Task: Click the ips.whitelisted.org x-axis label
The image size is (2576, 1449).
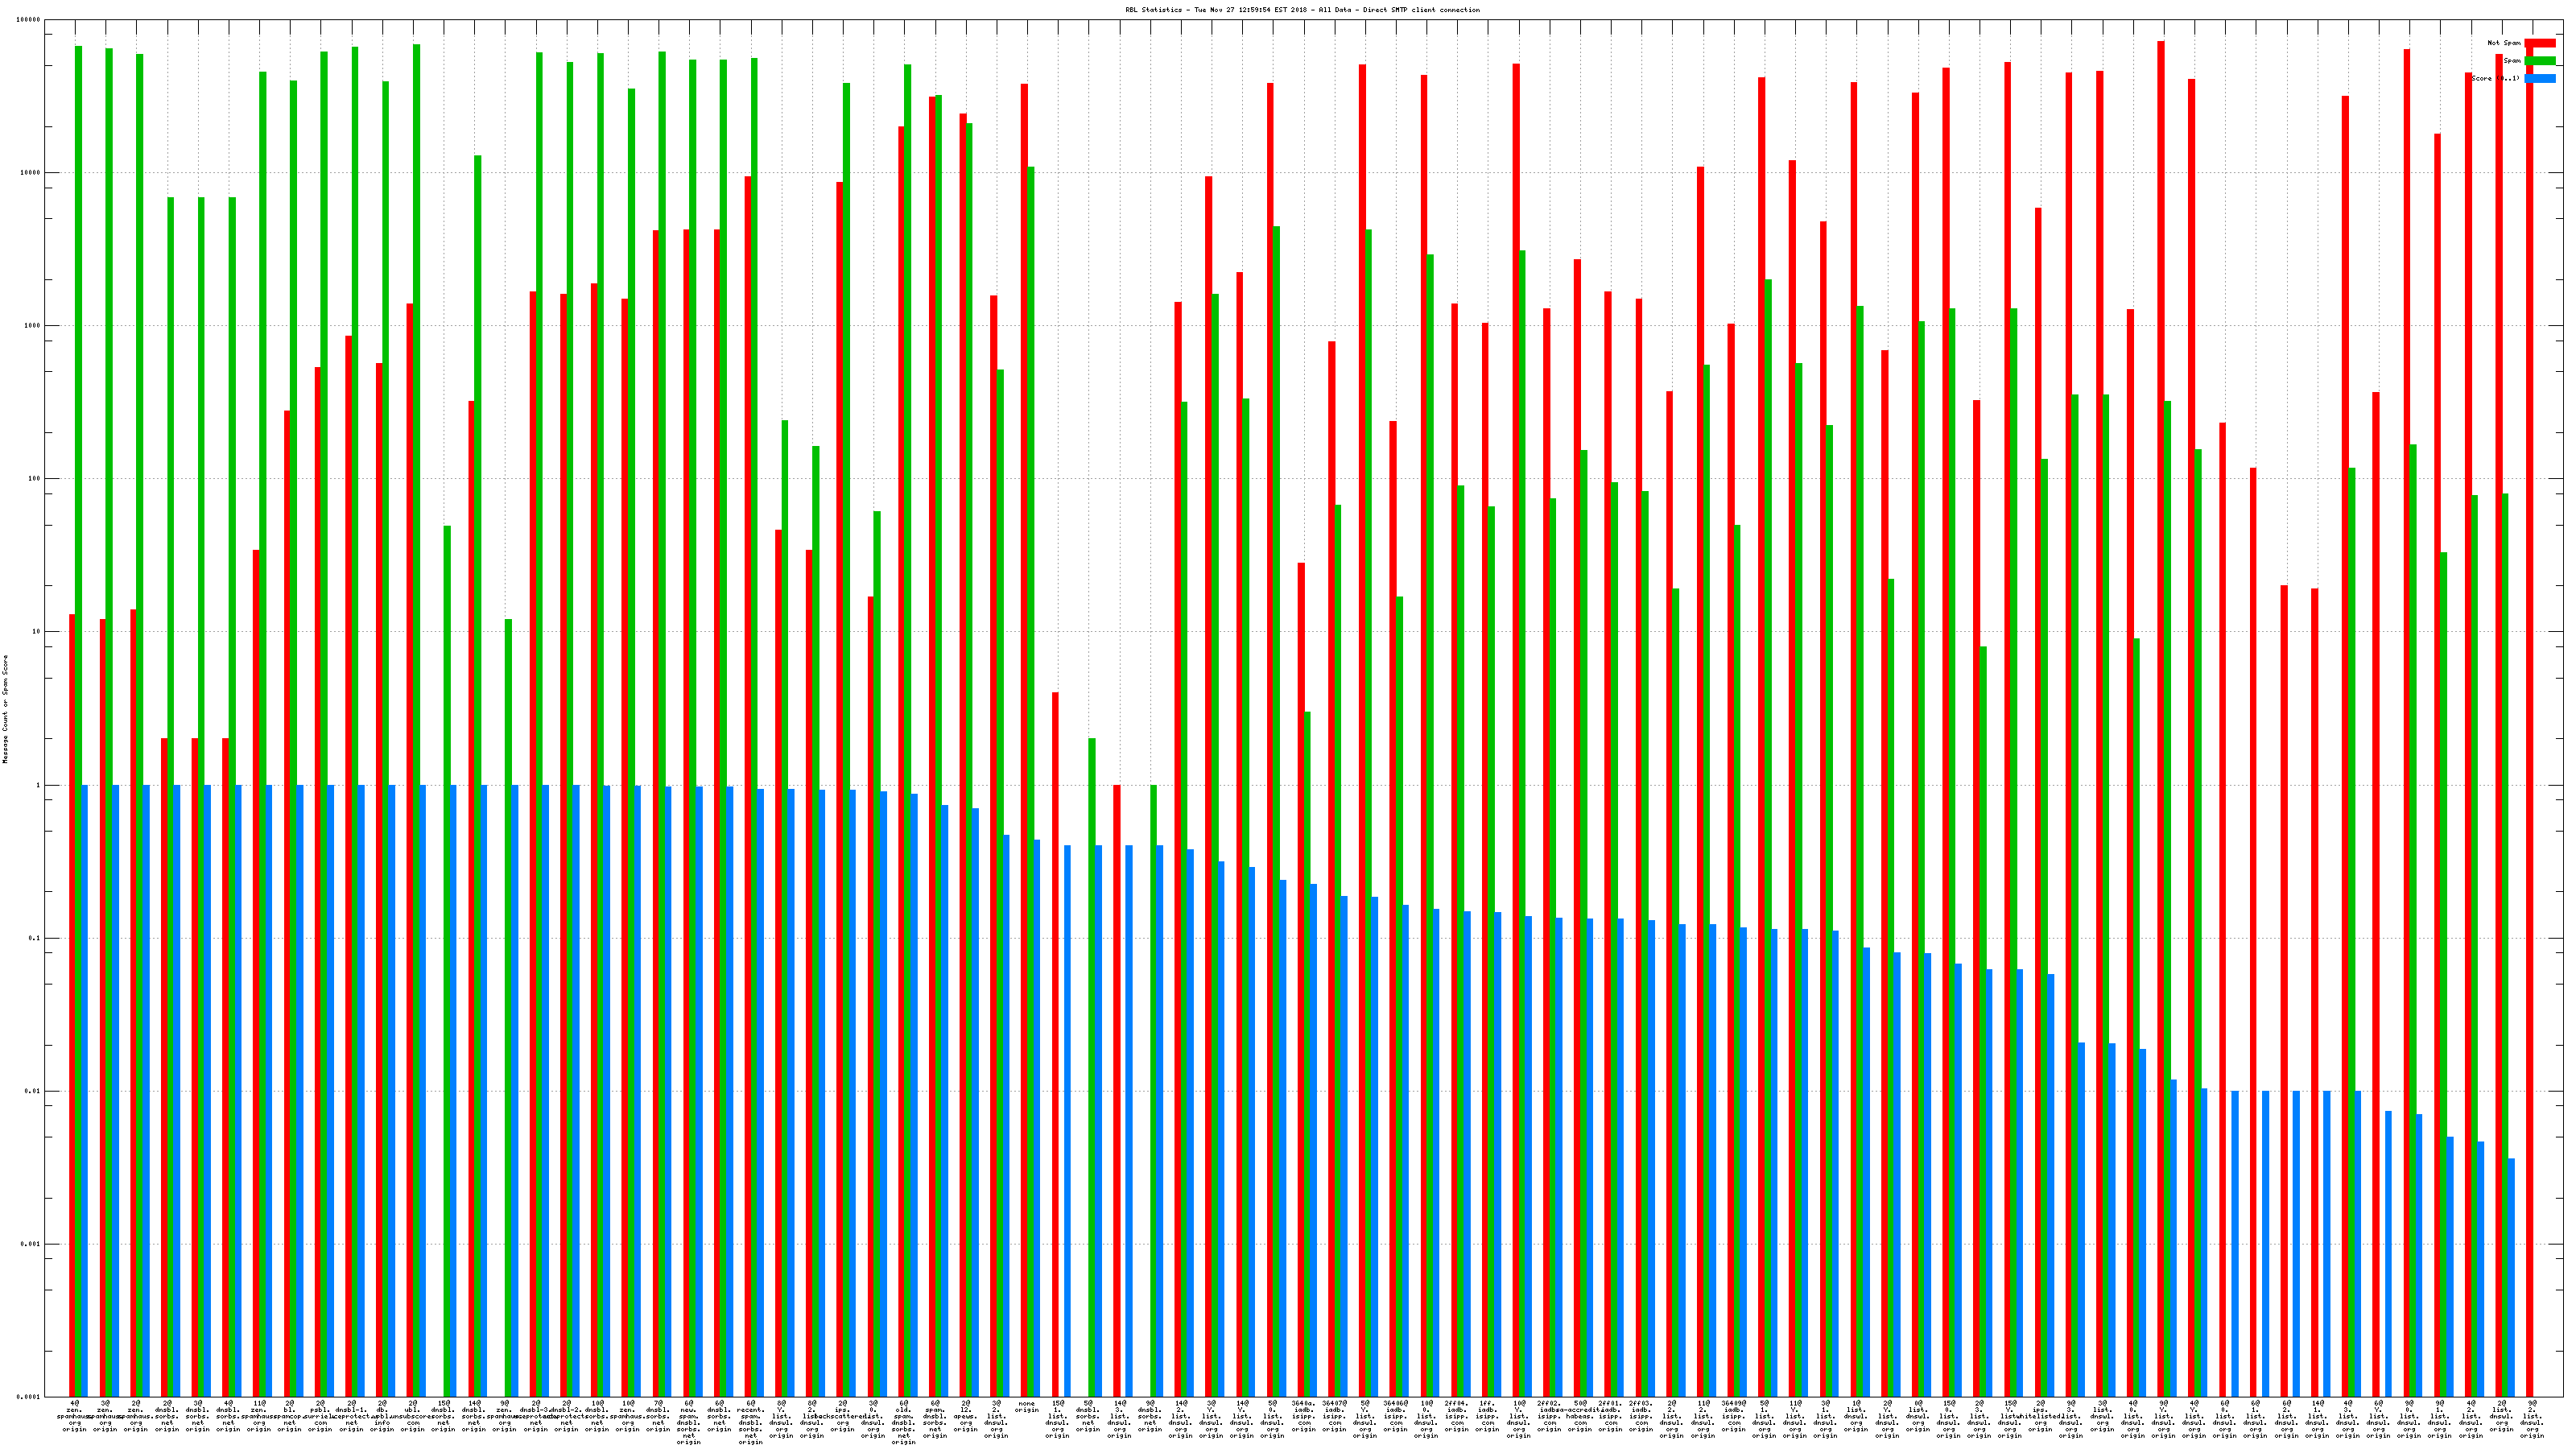Action: [2041, 1417]
